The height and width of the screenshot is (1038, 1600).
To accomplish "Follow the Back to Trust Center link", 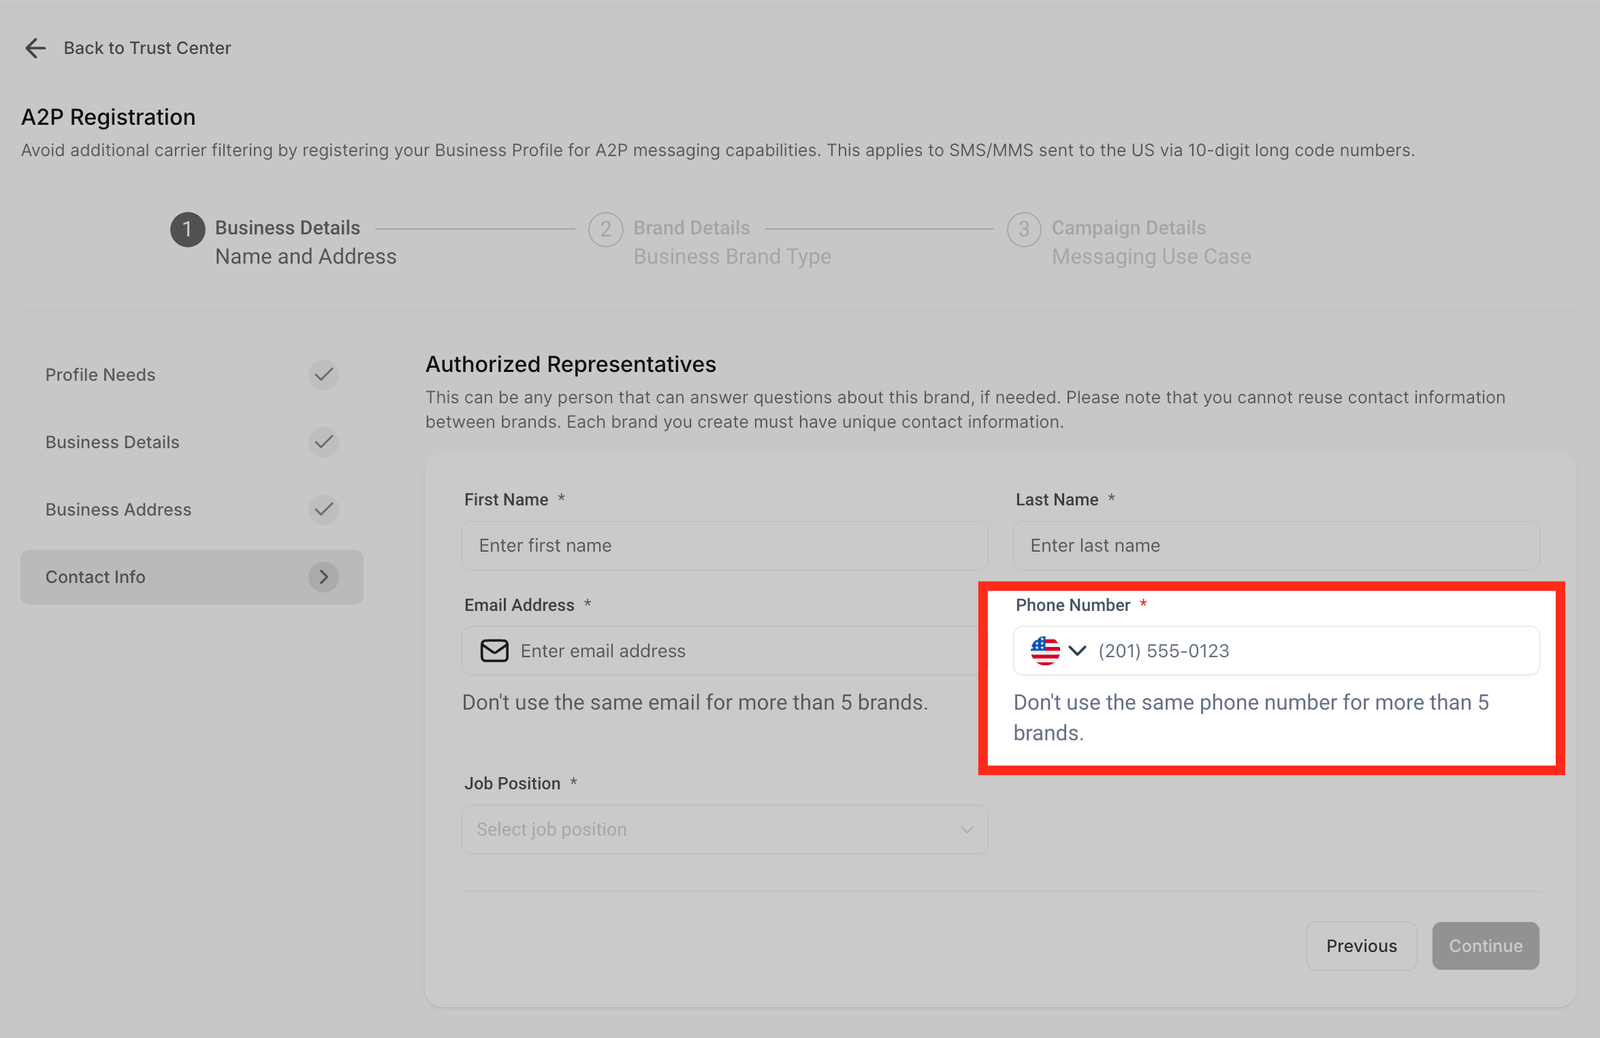I will click(147, 48).
